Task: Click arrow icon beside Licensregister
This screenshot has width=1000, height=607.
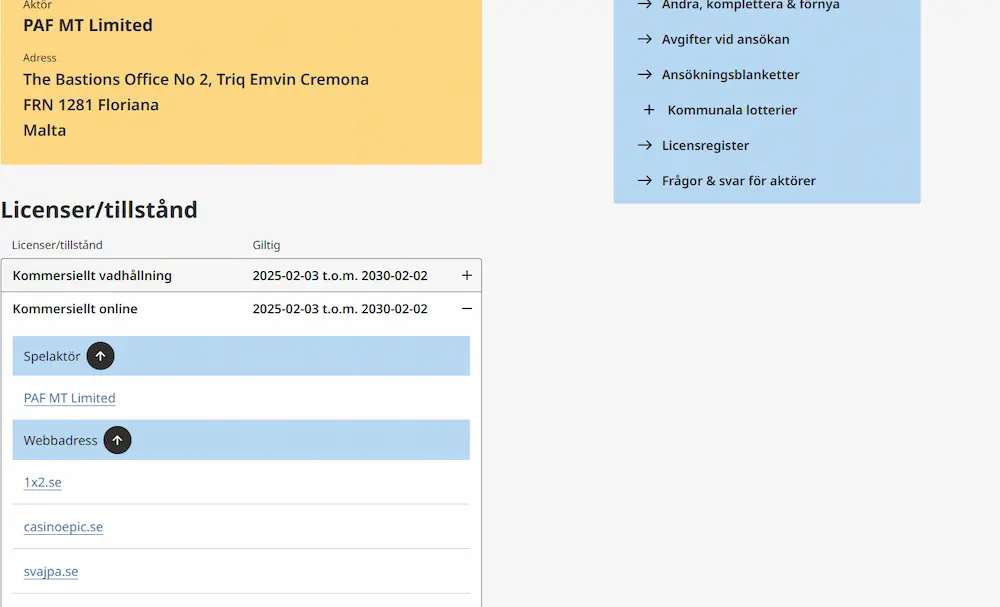Action: (x=645, y=145)
